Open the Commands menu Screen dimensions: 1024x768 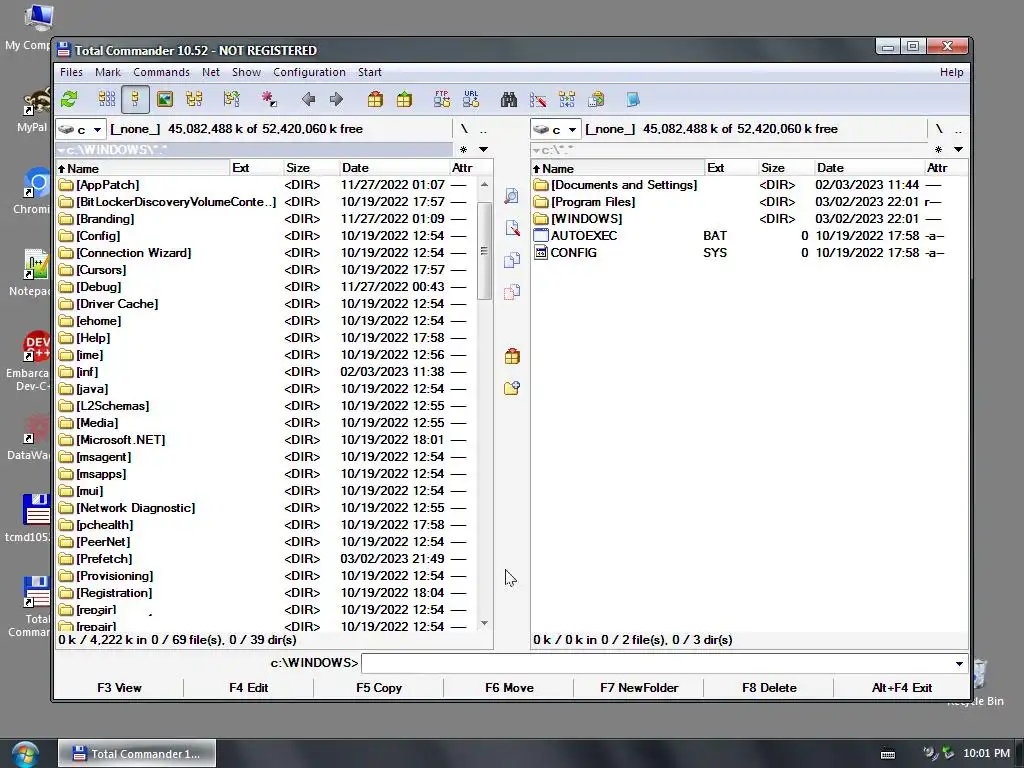pyautogui.click(x=161, y=72)
